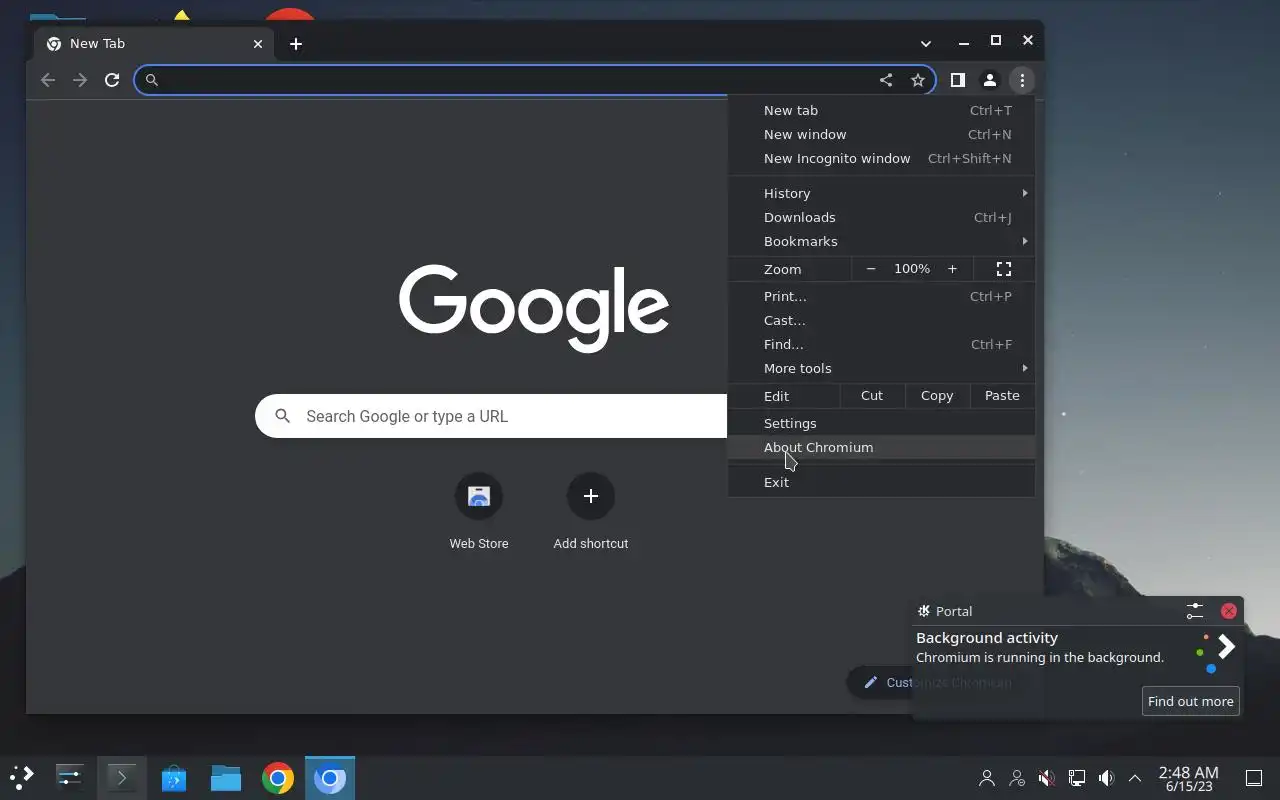Expand hidden system tray icons arrow
This screenshot has width=1280, height=800.
[1135, 777]
